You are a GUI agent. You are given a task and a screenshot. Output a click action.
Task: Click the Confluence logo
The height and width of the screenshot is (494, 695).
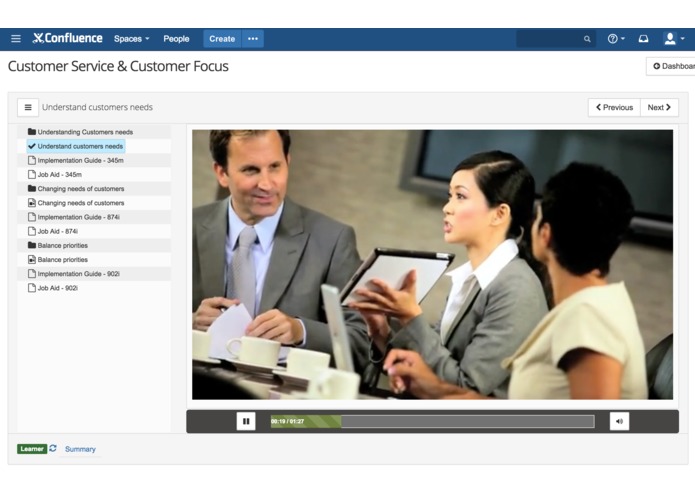pyautogui.click(x=67, y=39)
